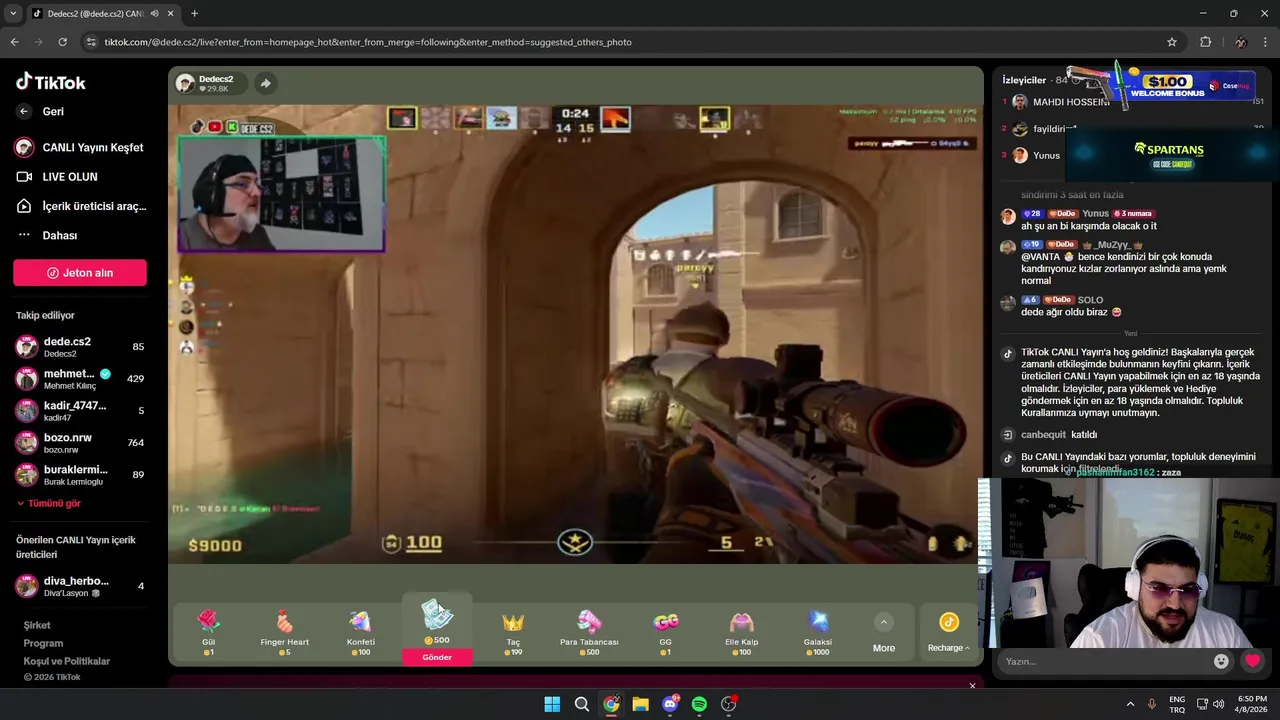Open the emoji picker in chat
1280x720 pixels.
click(x=1221, y=661)
